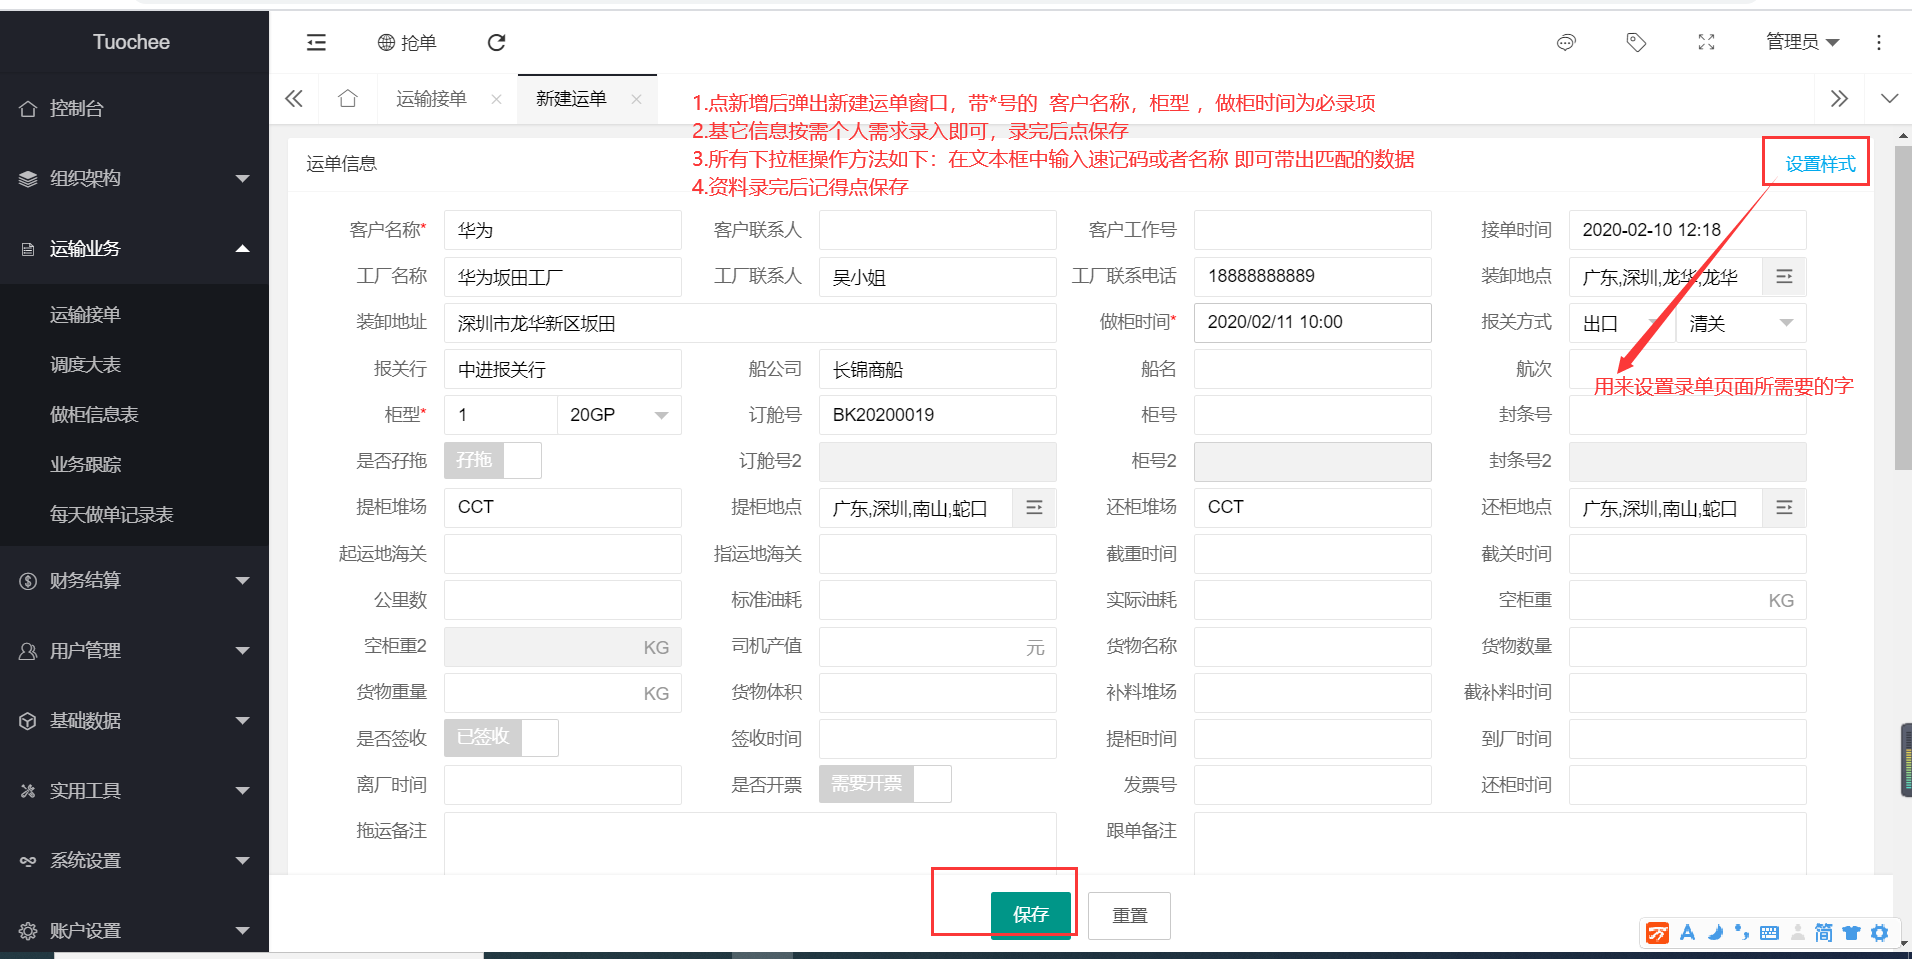Image resolution: width=1912 pixels, height=959 pixels.
Task: Toggle the 需要开票 switch
Action: [x=885, y=784]
